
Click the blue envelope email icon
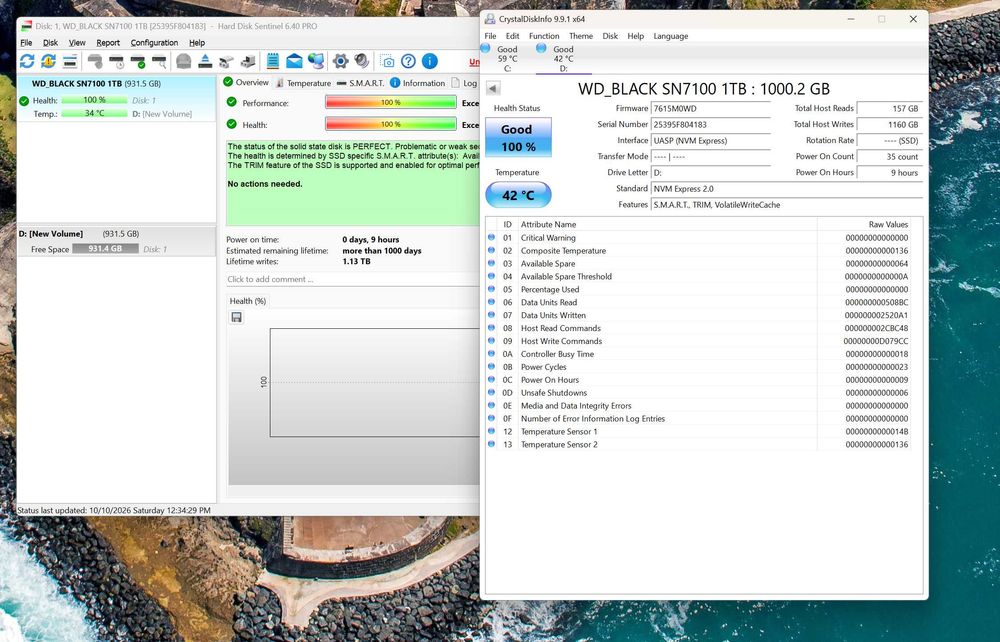[294, 61]
